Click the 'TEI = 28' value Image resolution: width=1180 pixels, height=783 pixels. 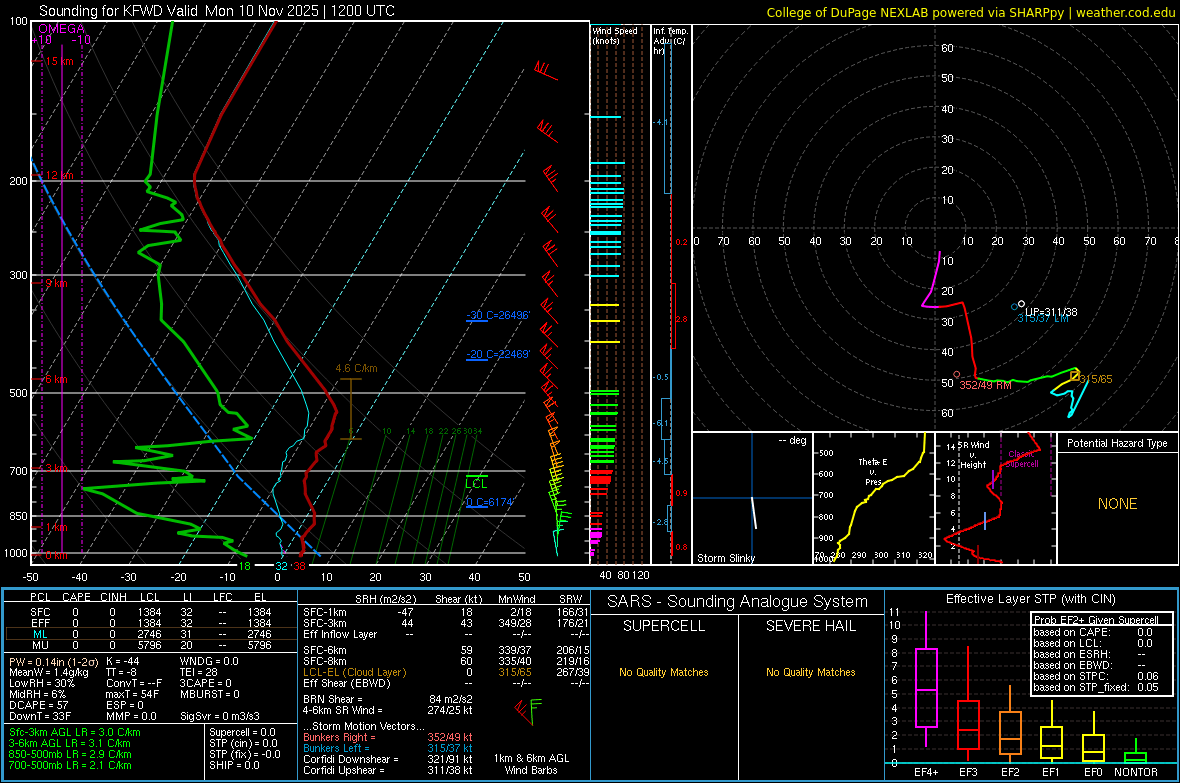pyautogui.click(x=199, y=672)
